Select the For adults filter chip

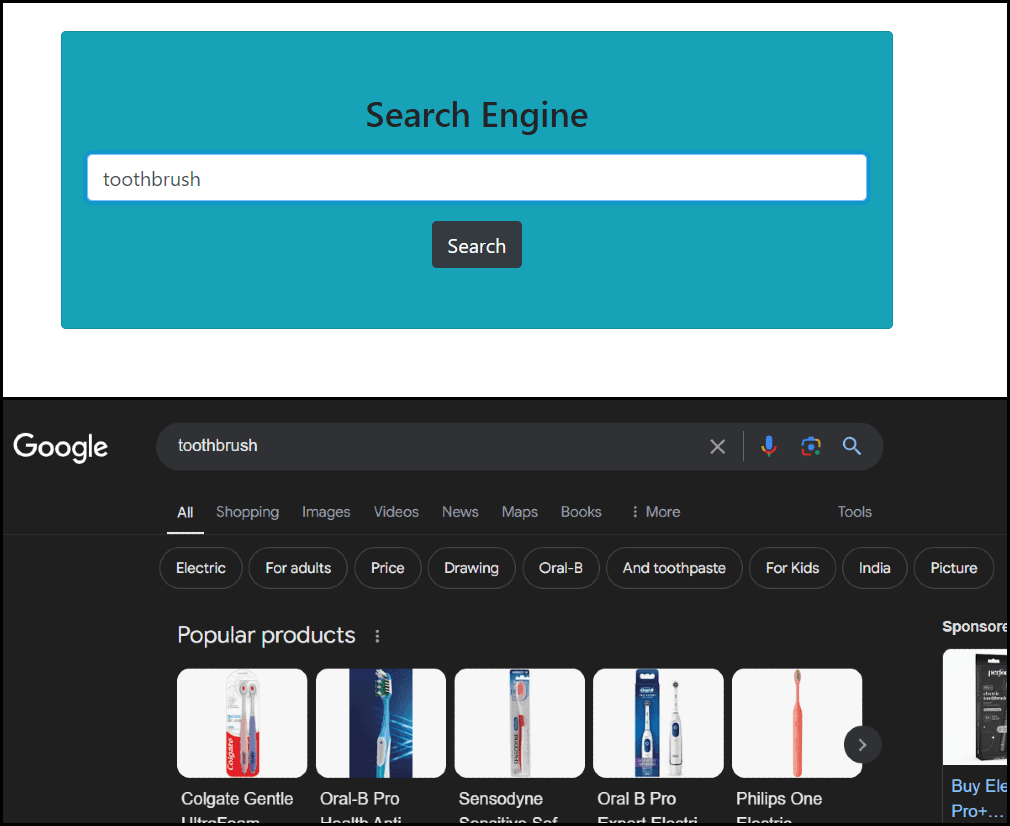[x=298, y=568]
